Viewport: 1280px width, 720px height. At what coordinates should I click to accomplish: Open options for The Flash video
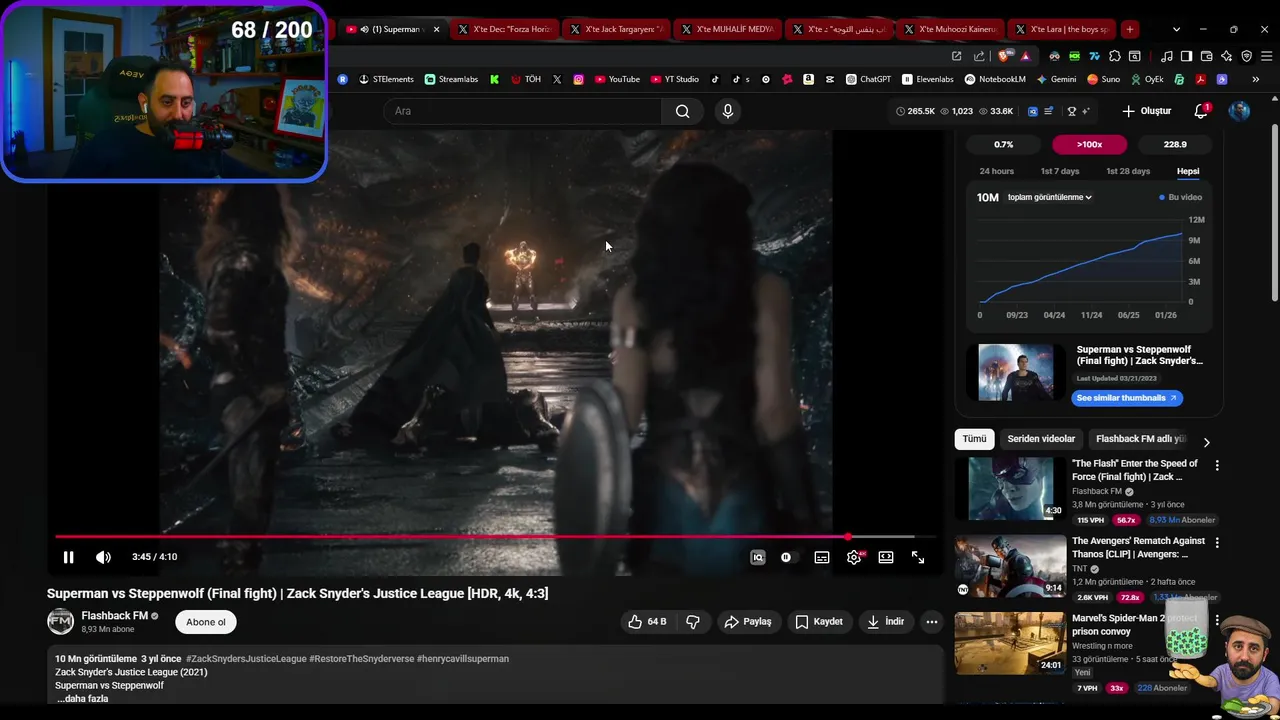(1217, 466)
